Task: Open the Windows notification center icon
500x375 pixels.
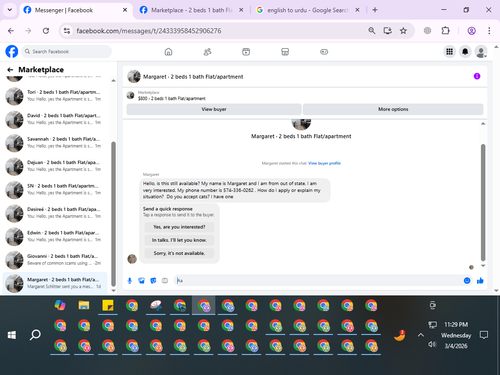Action: [484, 335]
